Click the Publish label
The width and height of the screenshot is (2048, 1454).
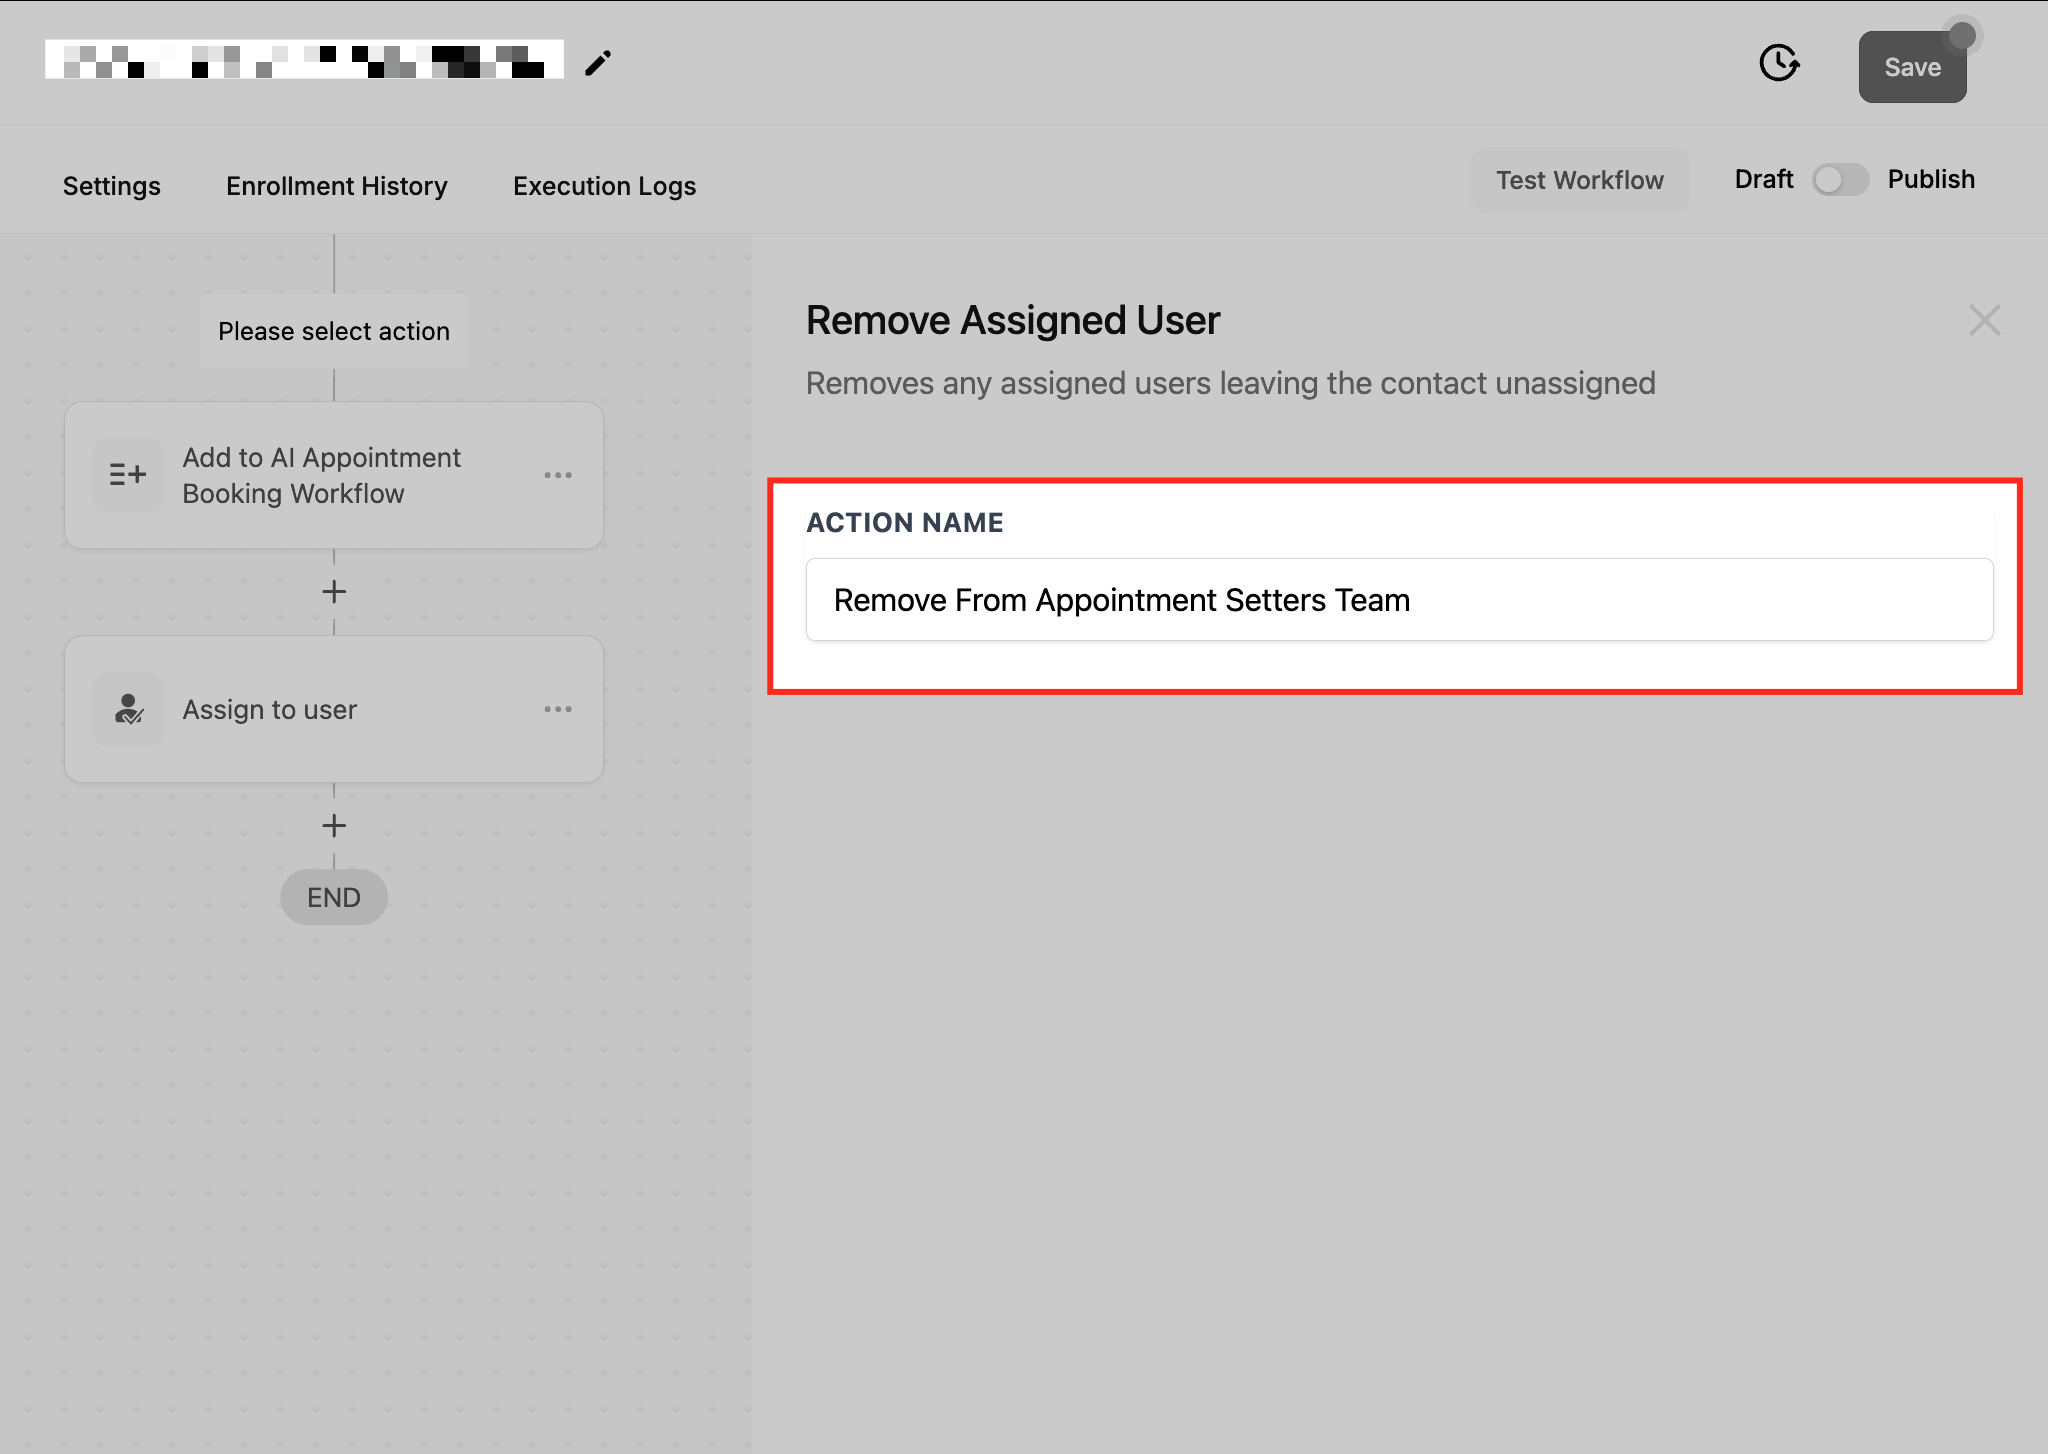1931,180
